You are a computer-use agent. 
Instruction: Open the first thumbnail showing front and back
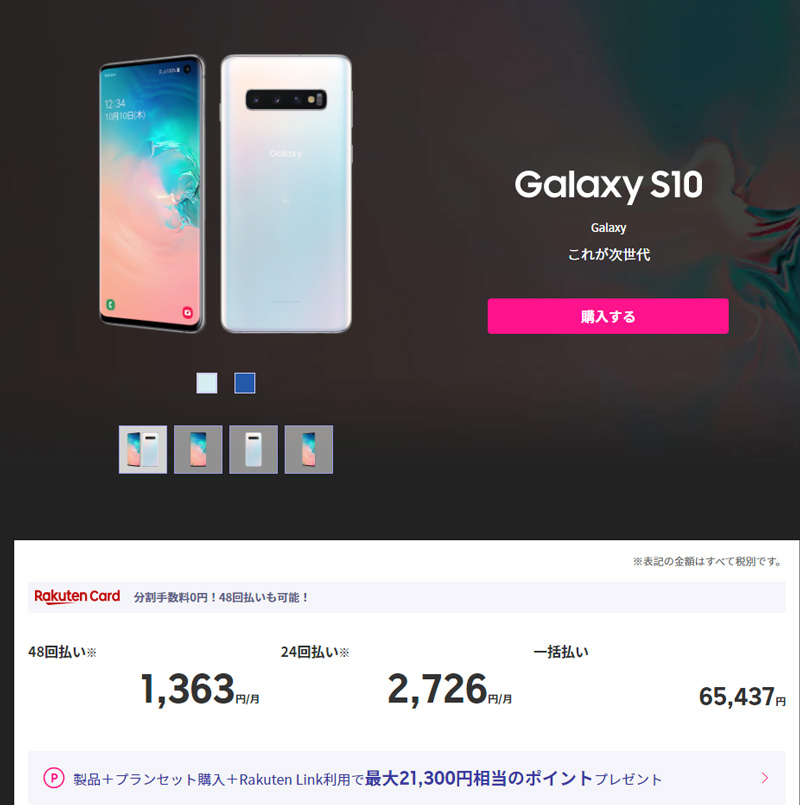coord(143,449)
